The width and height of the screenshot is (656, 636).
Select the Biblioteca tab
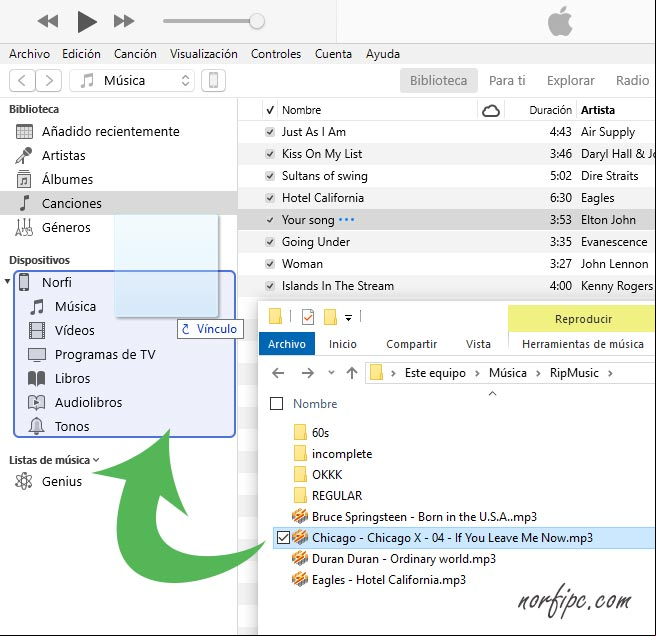[x=438, y=80]
